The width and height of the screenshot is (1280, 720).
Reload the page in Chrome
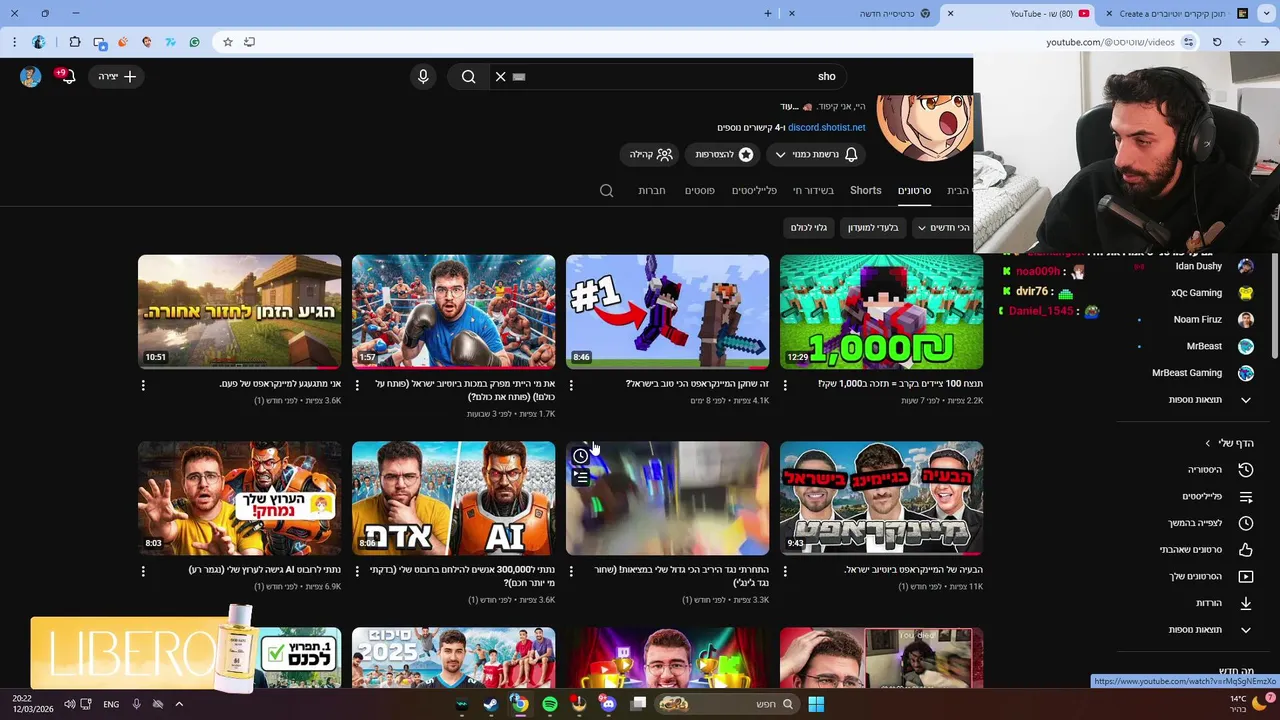coord(1217,42)
